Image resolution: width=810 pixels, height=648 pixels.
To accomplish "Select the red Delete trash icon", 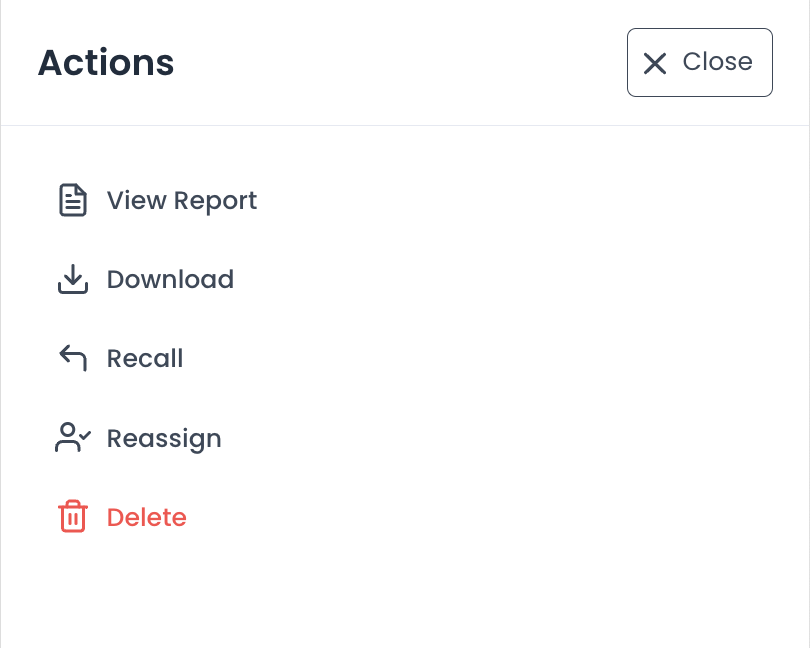I will click(x=73, y=517).
